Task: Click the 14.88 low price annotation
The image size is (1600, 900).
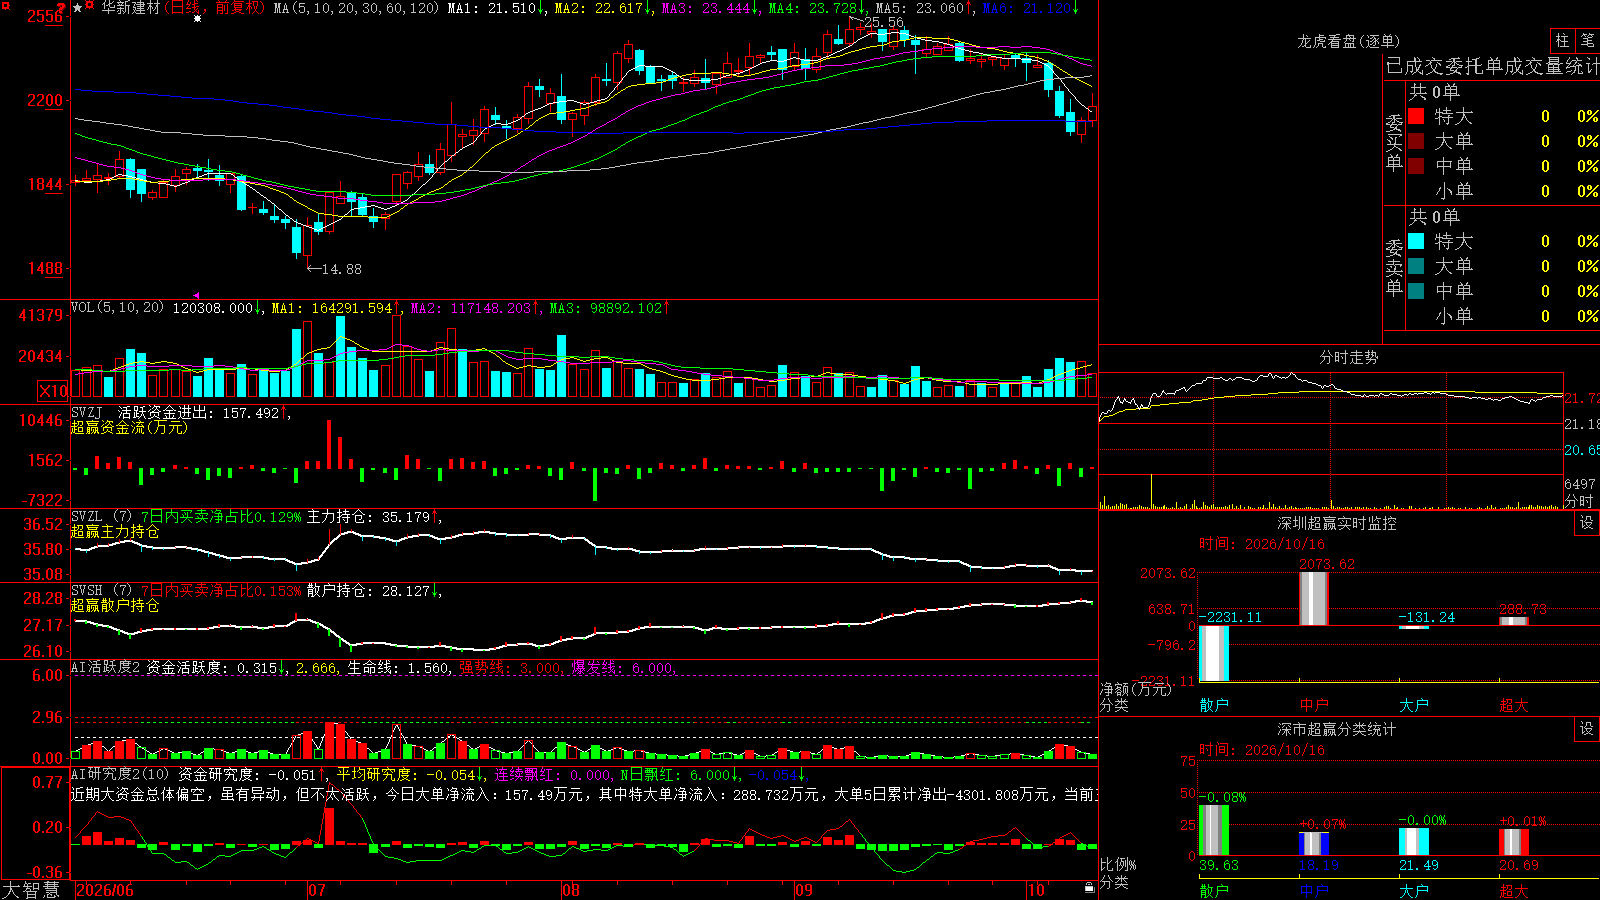Action: click(x=341, y=269)
